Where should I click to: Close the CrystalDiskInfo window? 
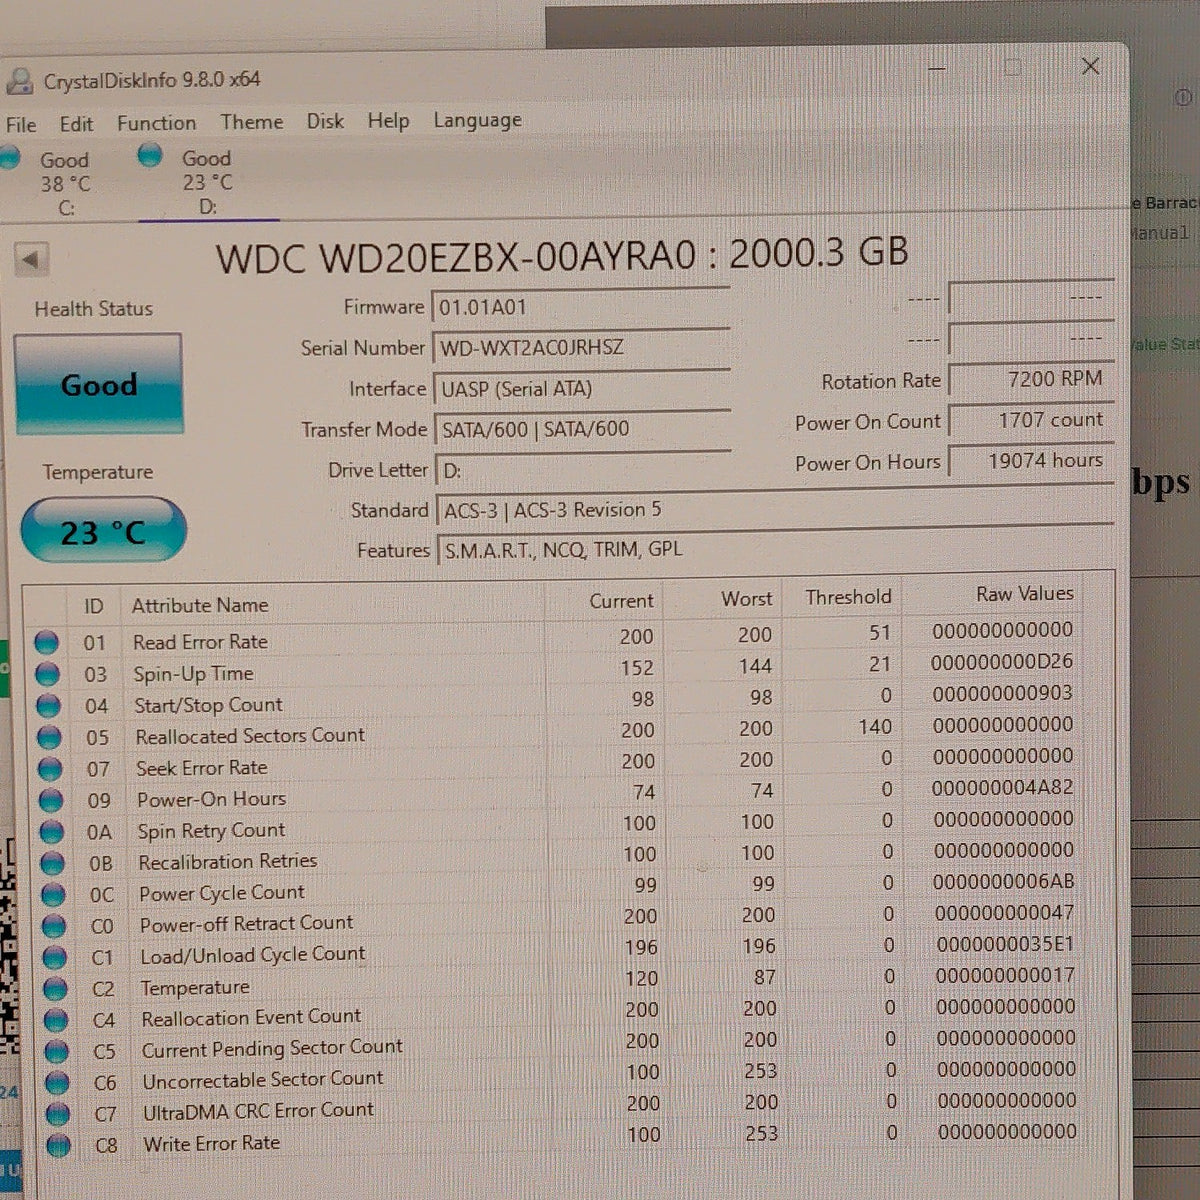(x=1091, y=66)
